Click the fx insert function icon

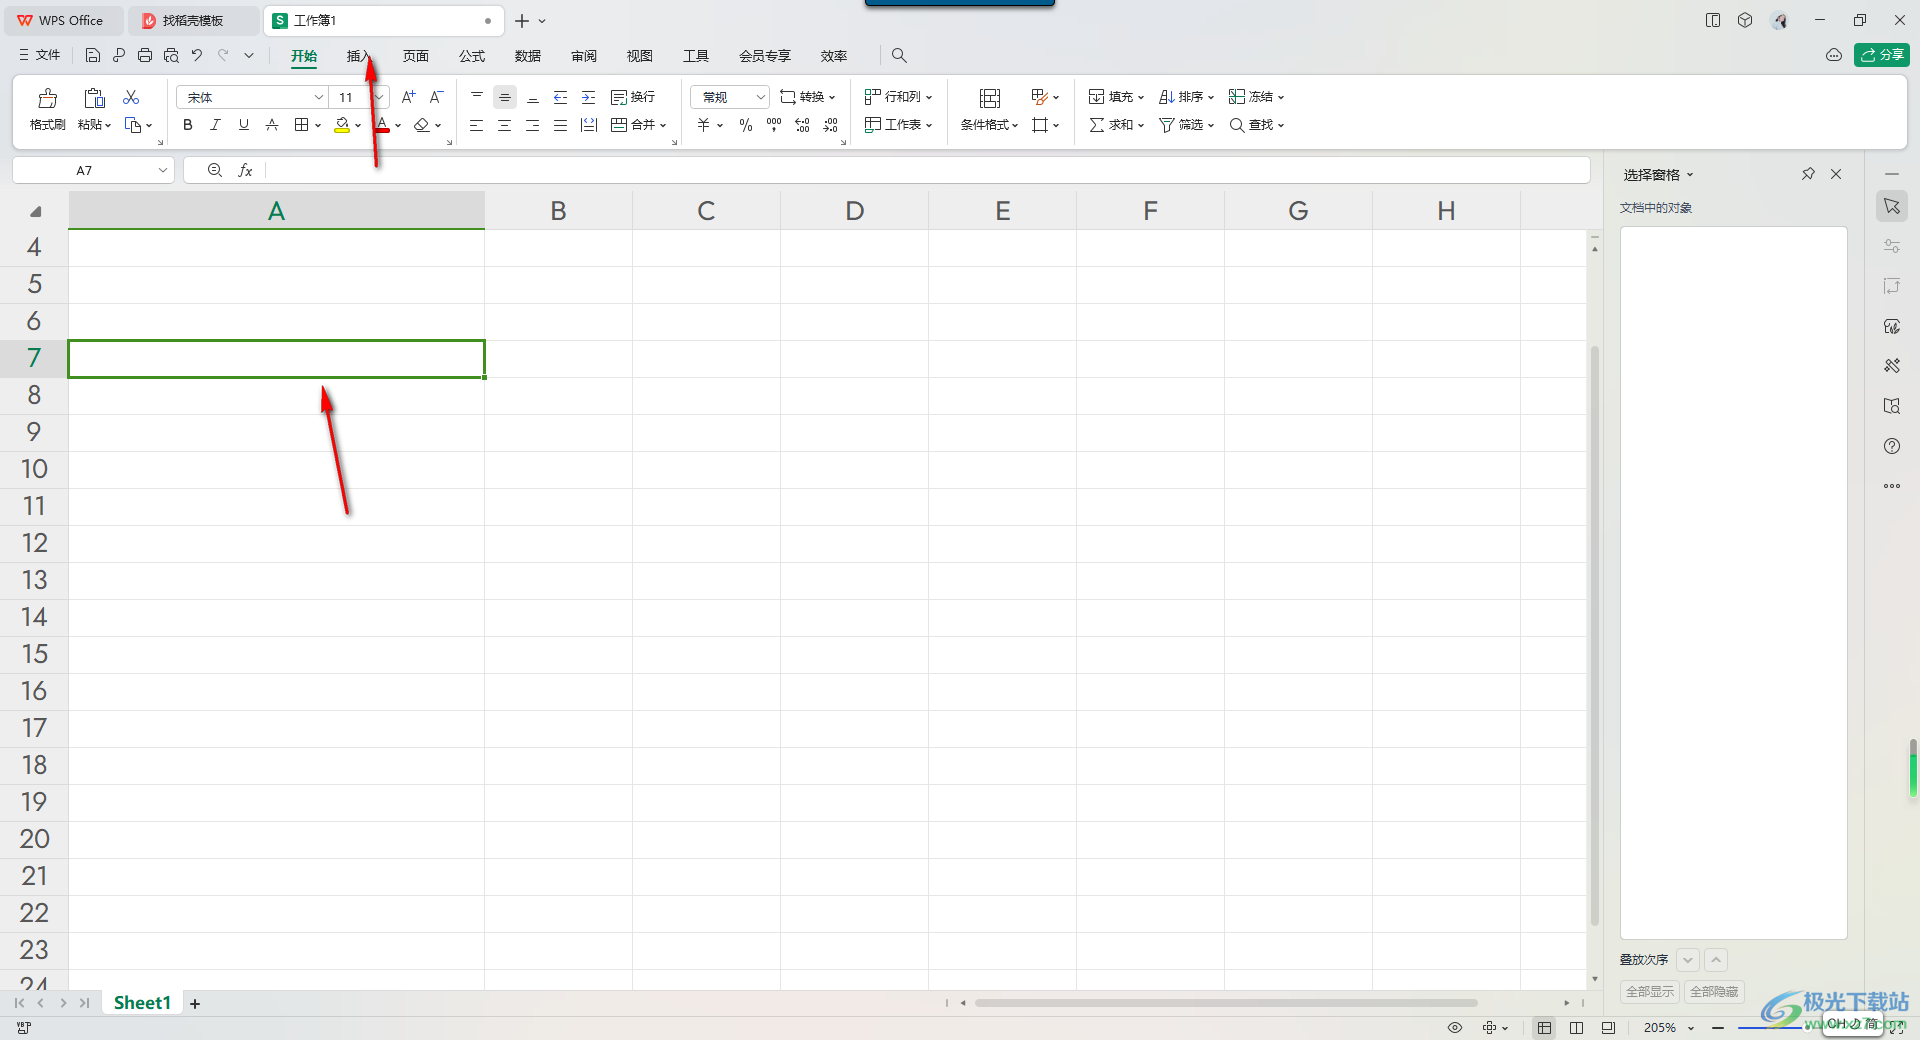245,171
